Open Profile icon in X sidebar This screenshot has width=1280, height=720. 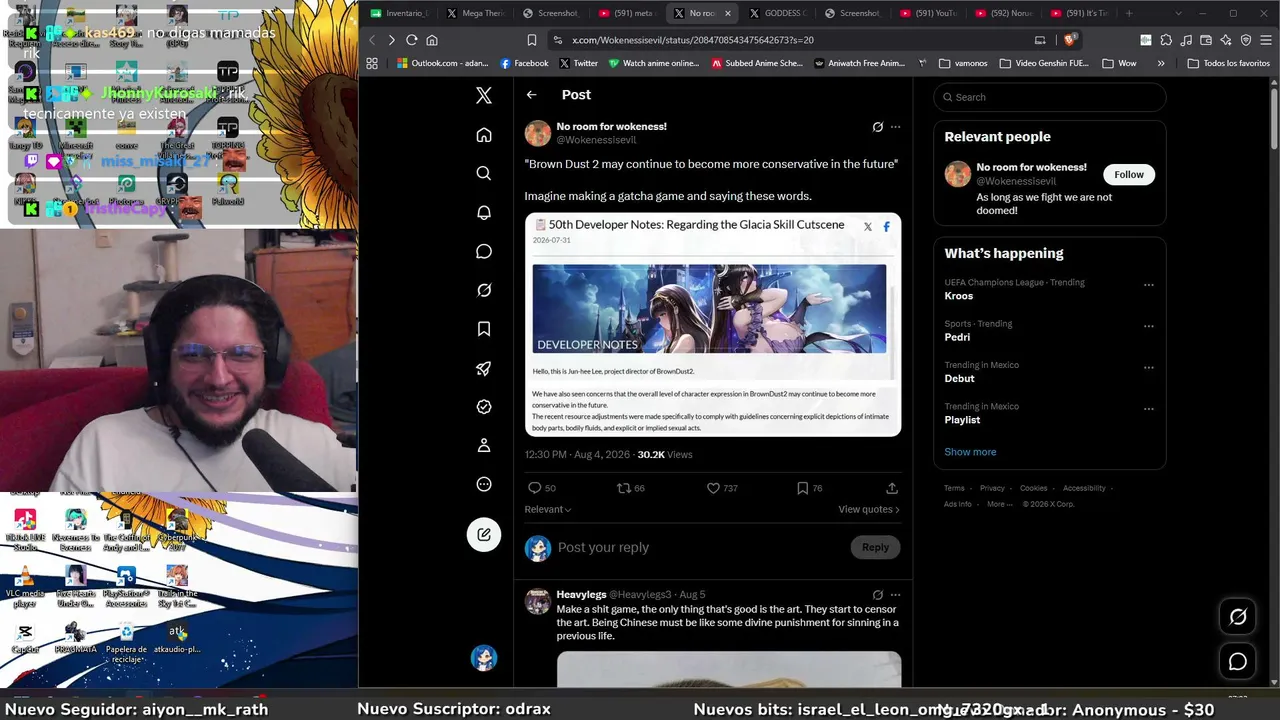point(484,445)
